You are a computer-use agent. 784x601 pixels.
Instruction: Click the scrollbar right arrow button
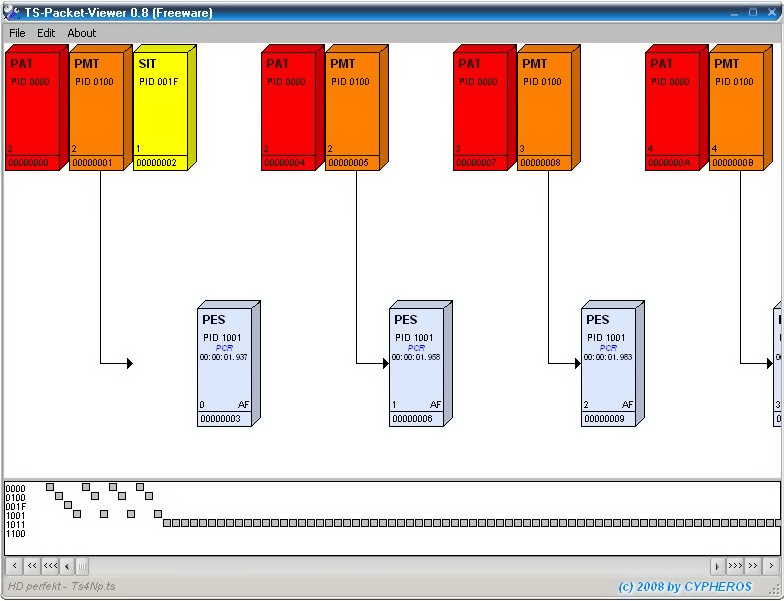point(718,566)
